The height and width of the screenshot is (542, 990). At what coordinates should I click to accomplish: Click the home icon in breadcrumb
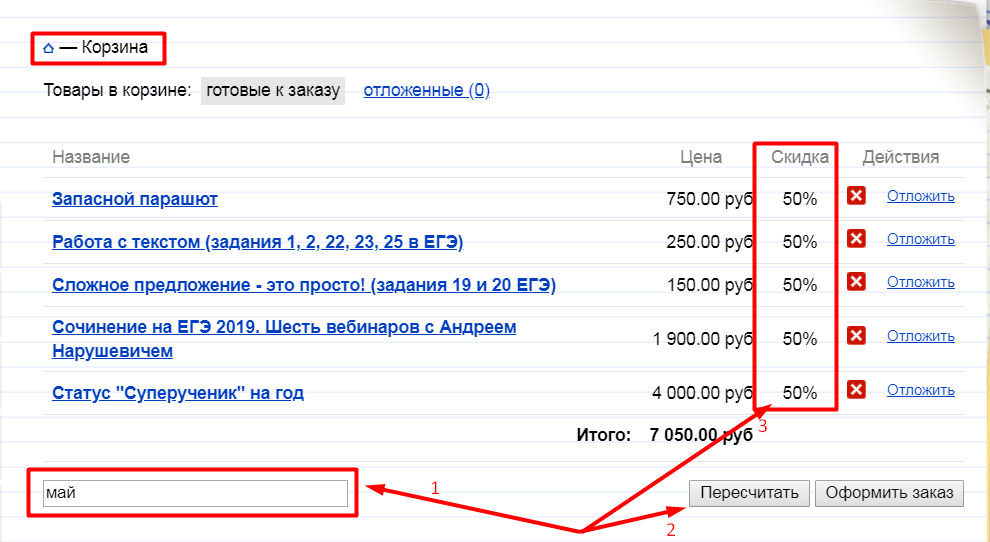(x=49, y=48)
